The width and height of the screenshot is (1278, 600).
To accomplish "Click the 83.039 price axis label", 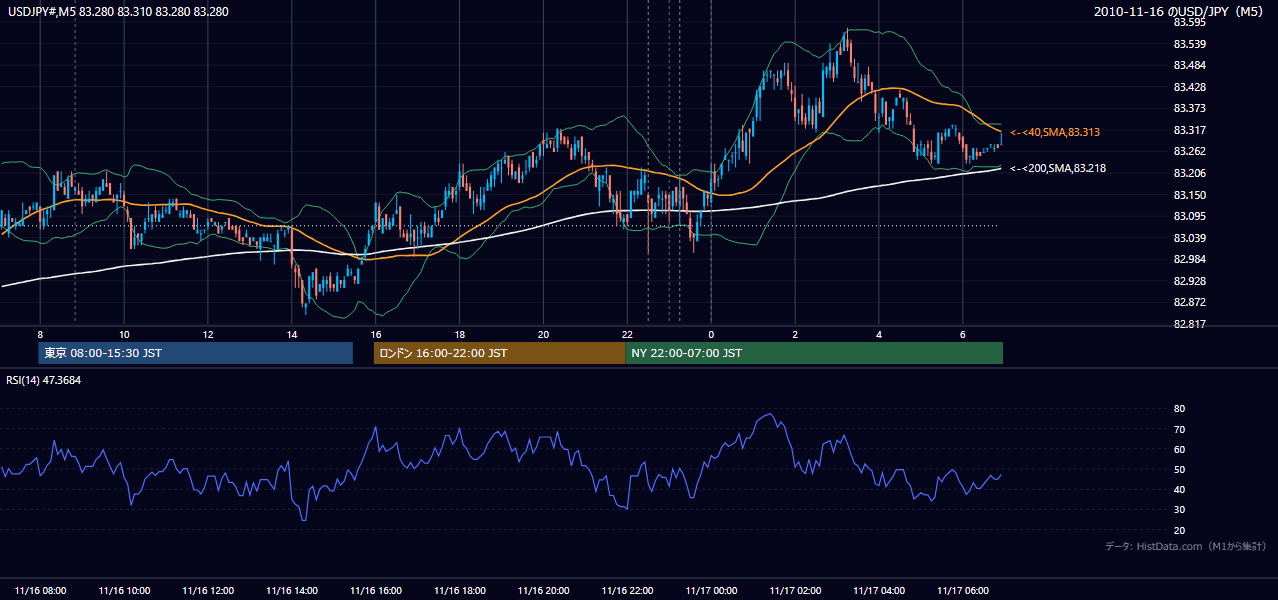I will [1188, 238].
